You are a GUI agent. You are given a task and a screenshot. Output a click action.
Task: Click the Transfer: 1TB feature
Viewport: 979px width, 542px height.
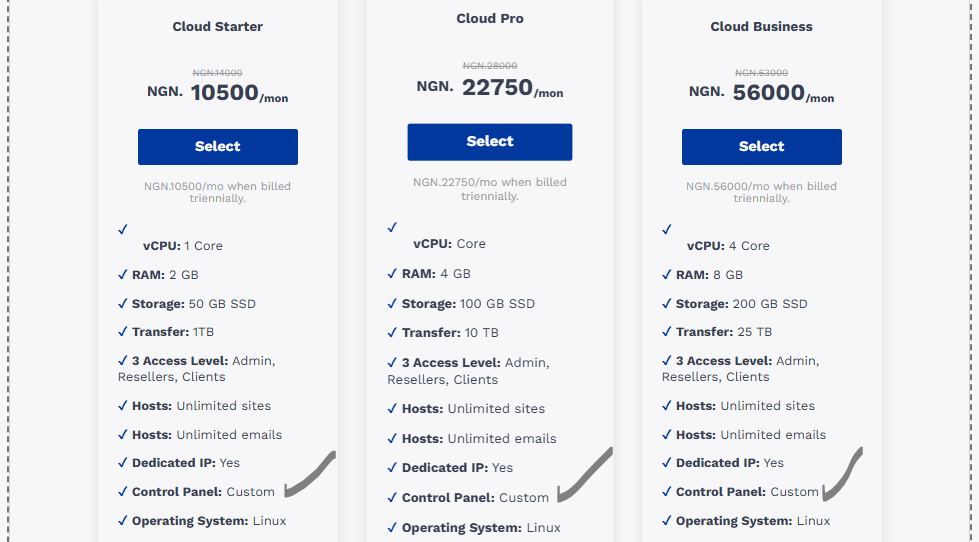coord(173,332)
